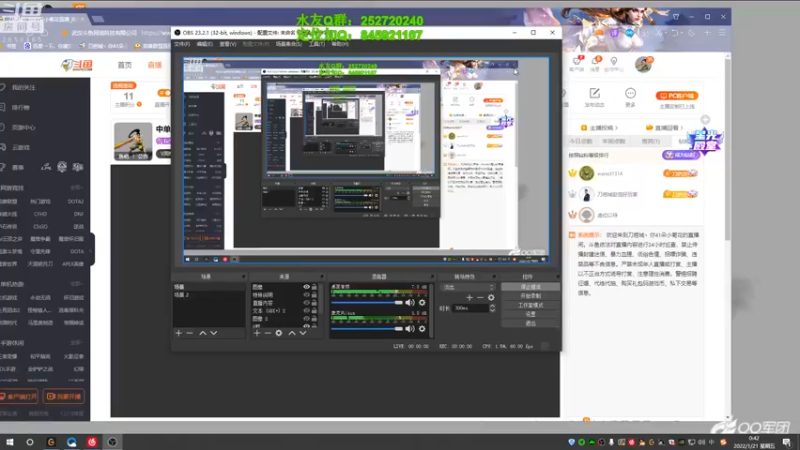Expand 主播投稿 chevron link
Image resolution: width=800 pixels, height=450 pixels.
(x=600, y=128)
